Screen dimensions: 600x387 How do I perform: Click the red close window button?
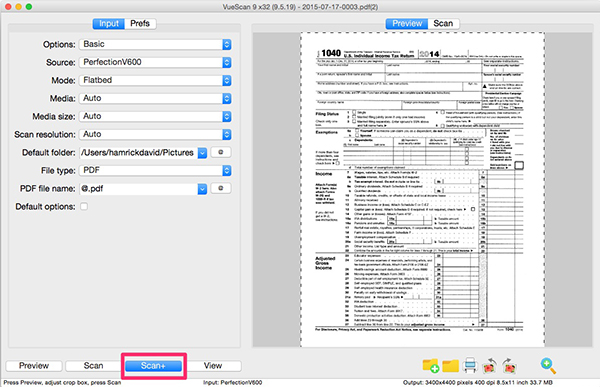tap(8, 7)
